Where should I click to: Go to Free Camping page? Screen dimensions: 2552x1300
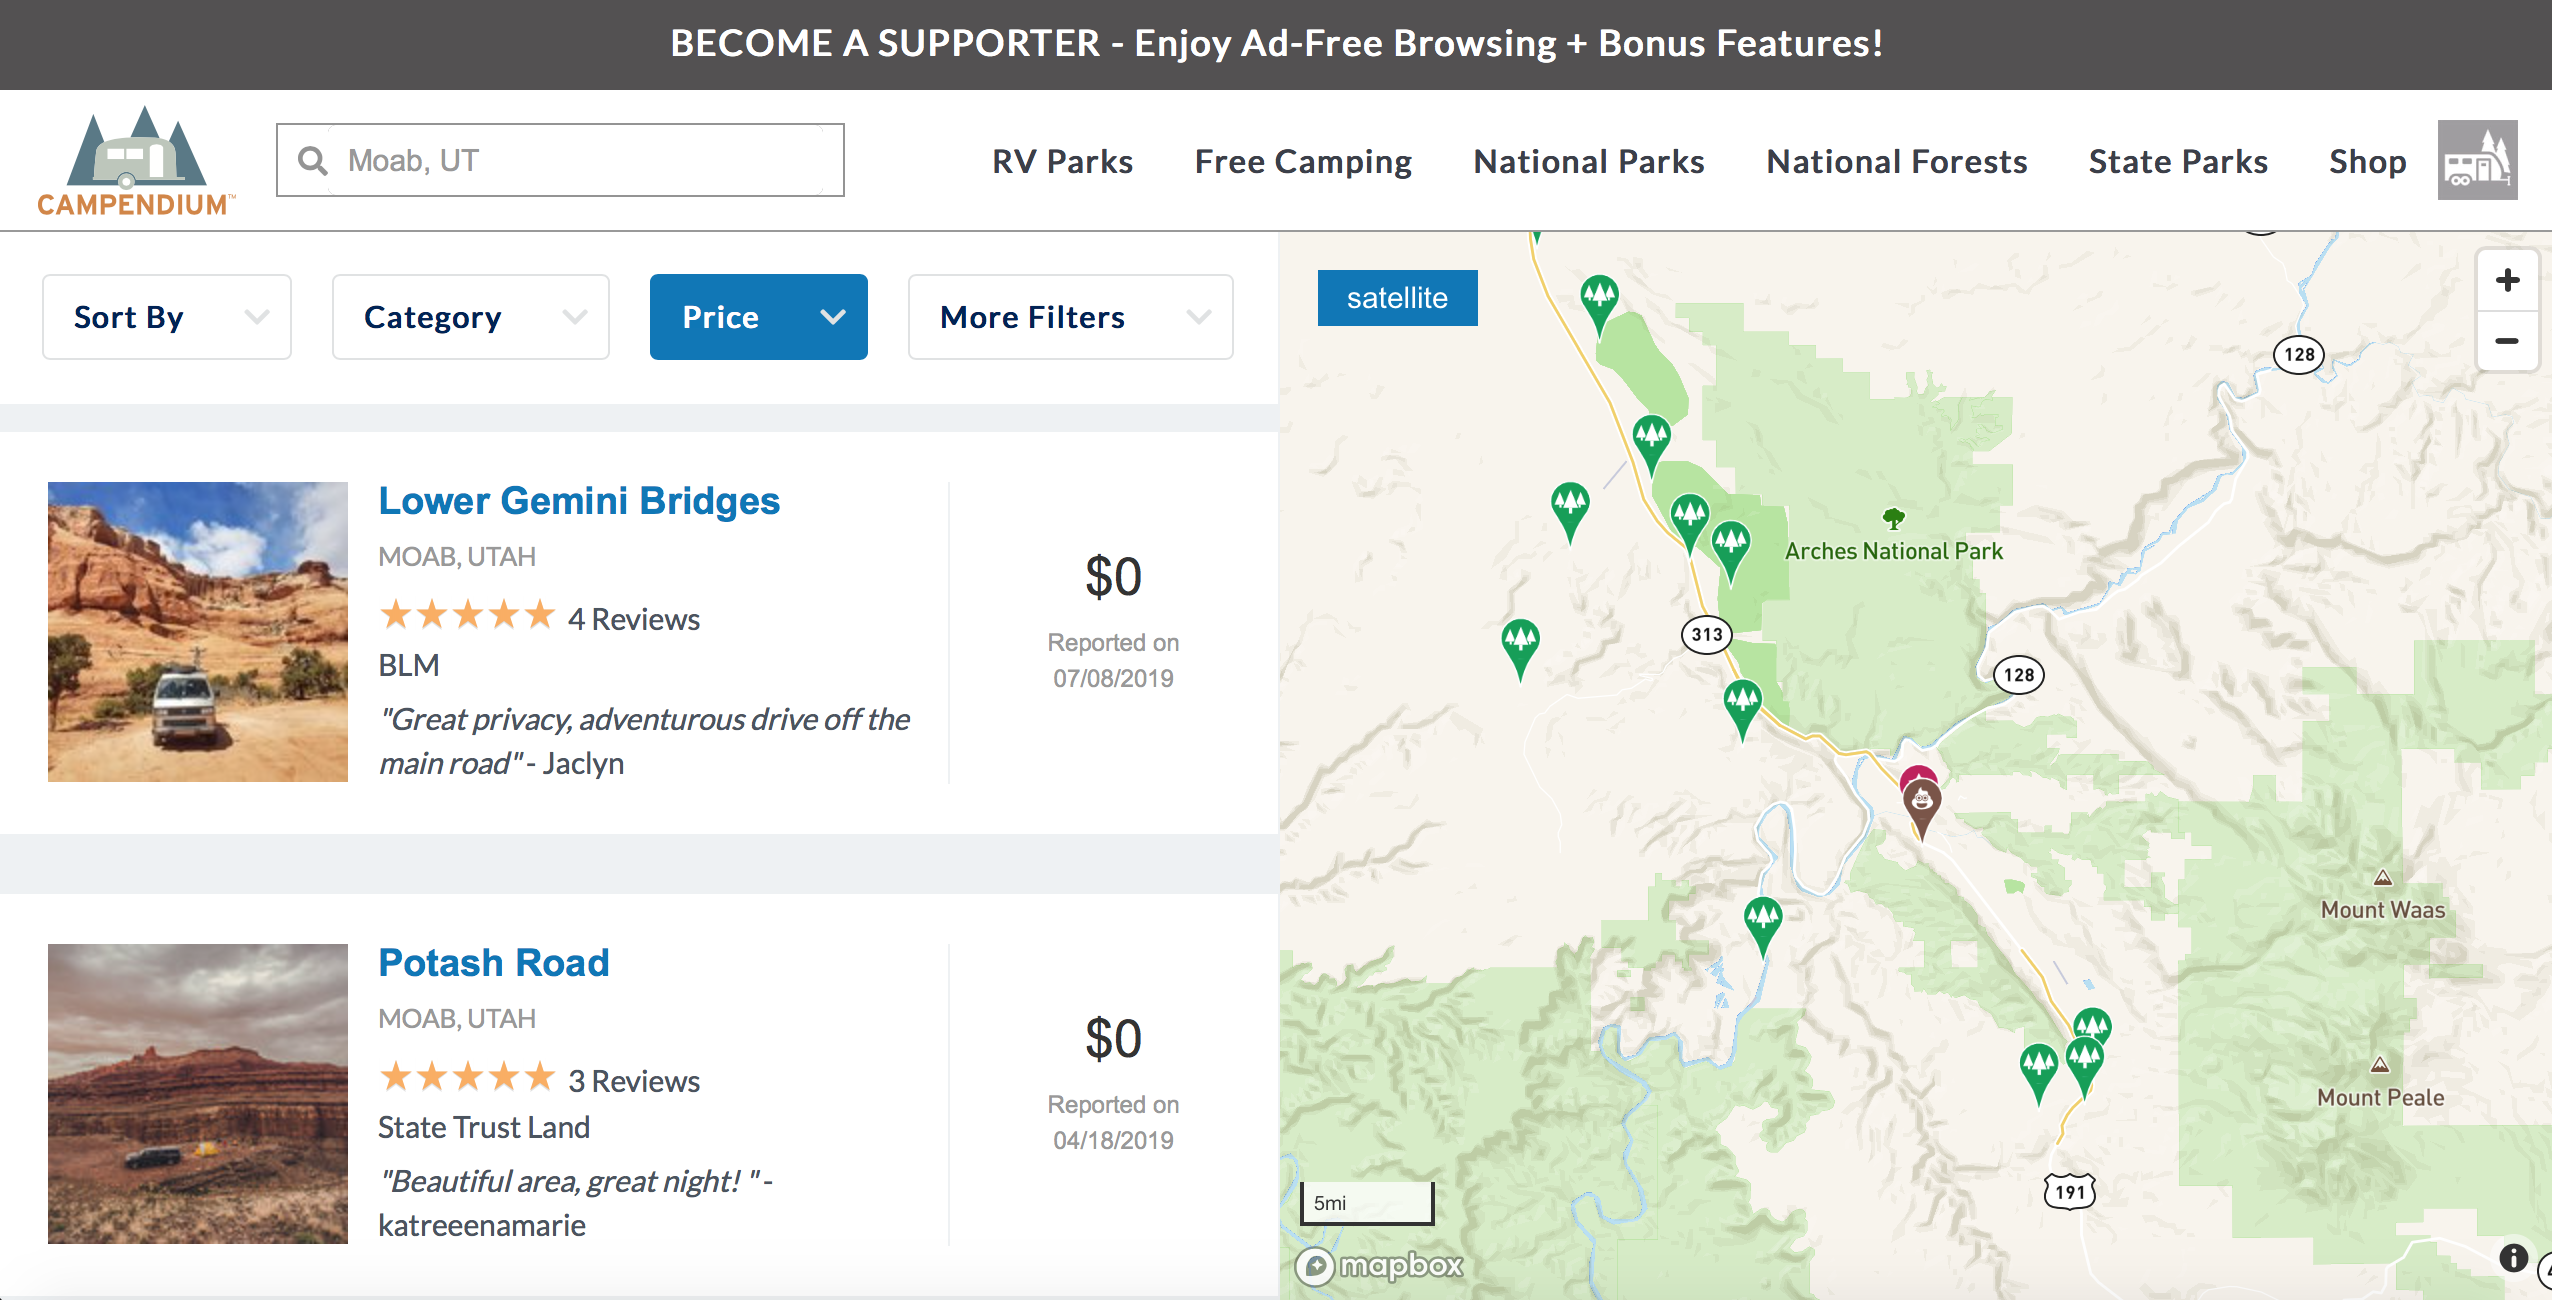coord(1303,162)
